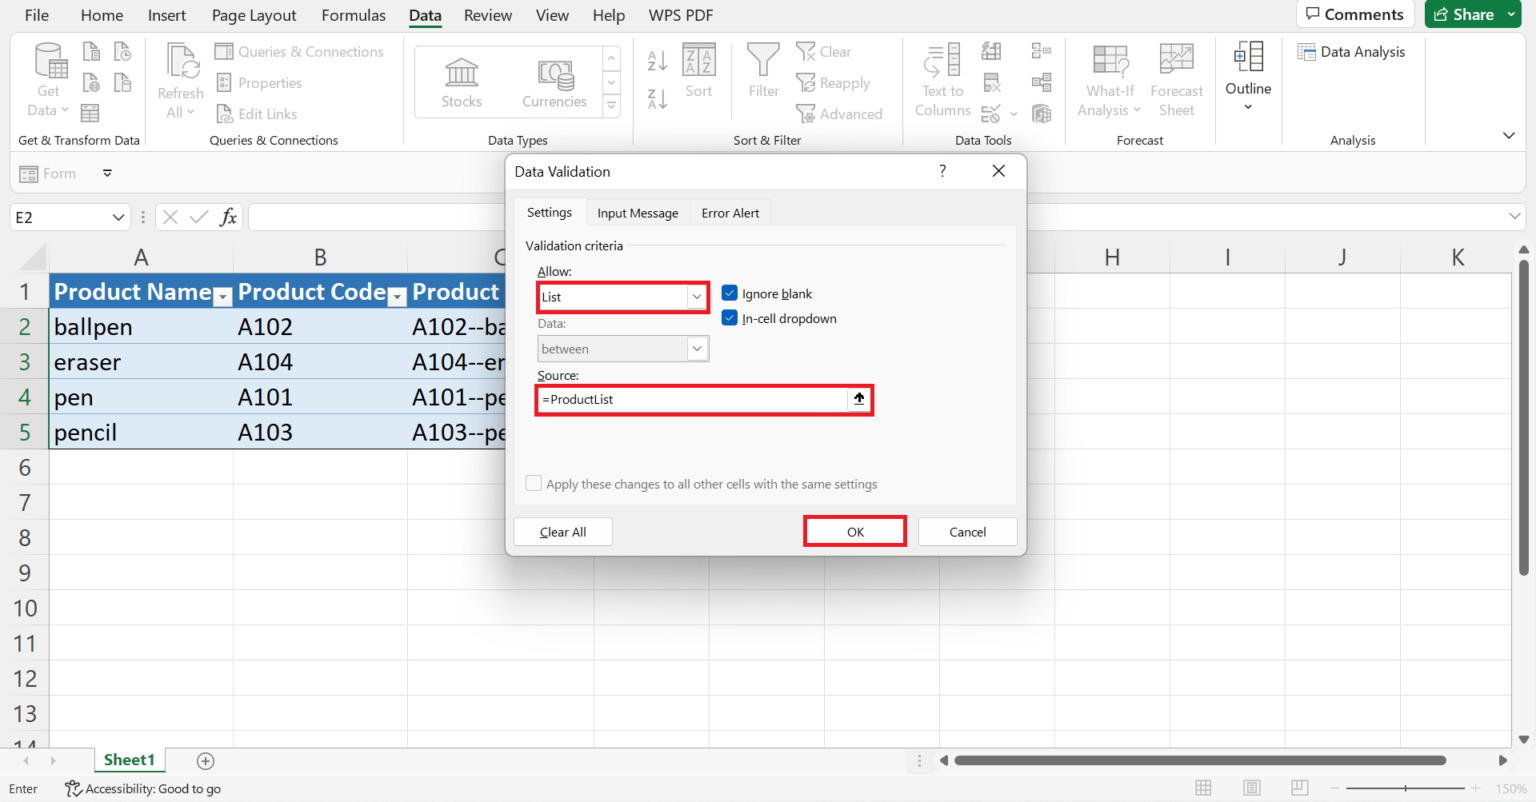Click the Clear All button
Image resolution: width=1536 pixels, height=802 pixels.
[x=563, y=532]
